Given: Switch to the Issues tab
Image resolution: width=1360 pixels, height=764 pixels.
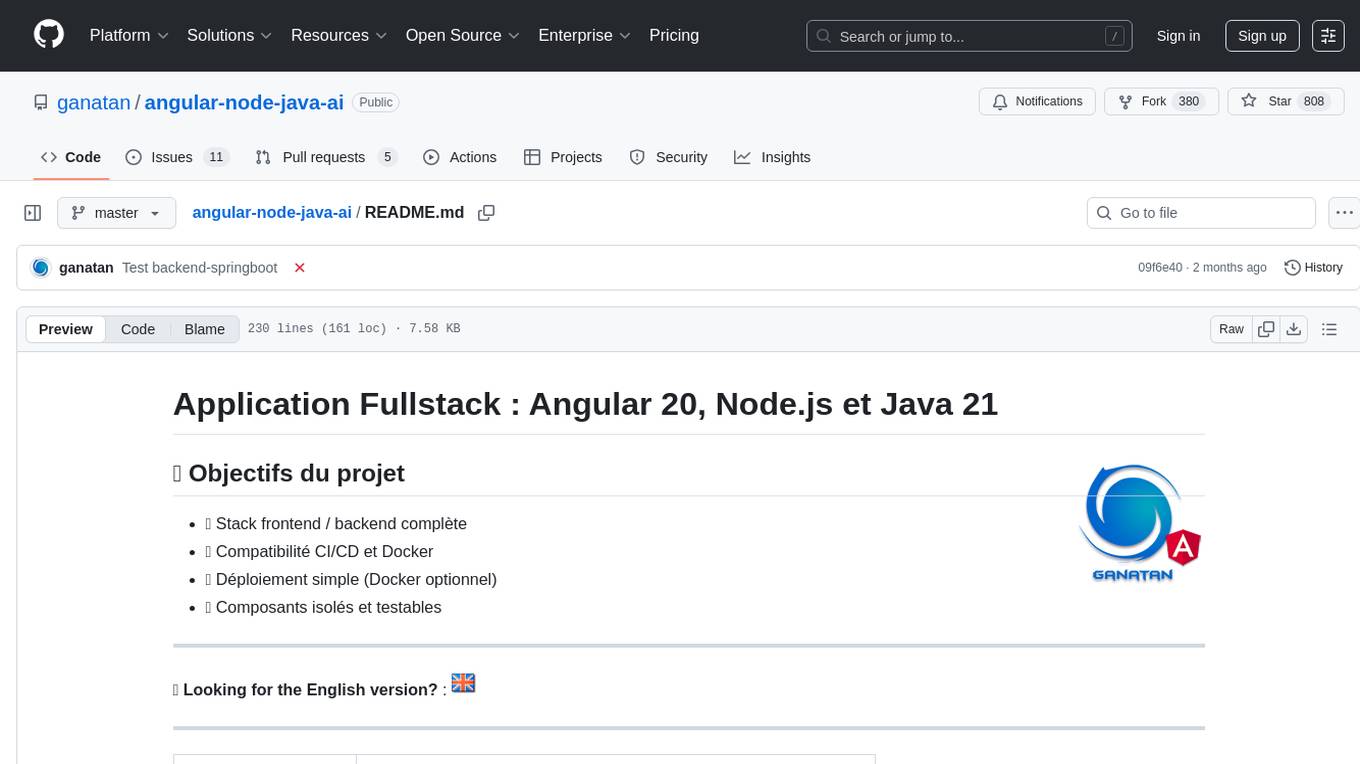Looking at the screenshot, I should pos(177,157).
